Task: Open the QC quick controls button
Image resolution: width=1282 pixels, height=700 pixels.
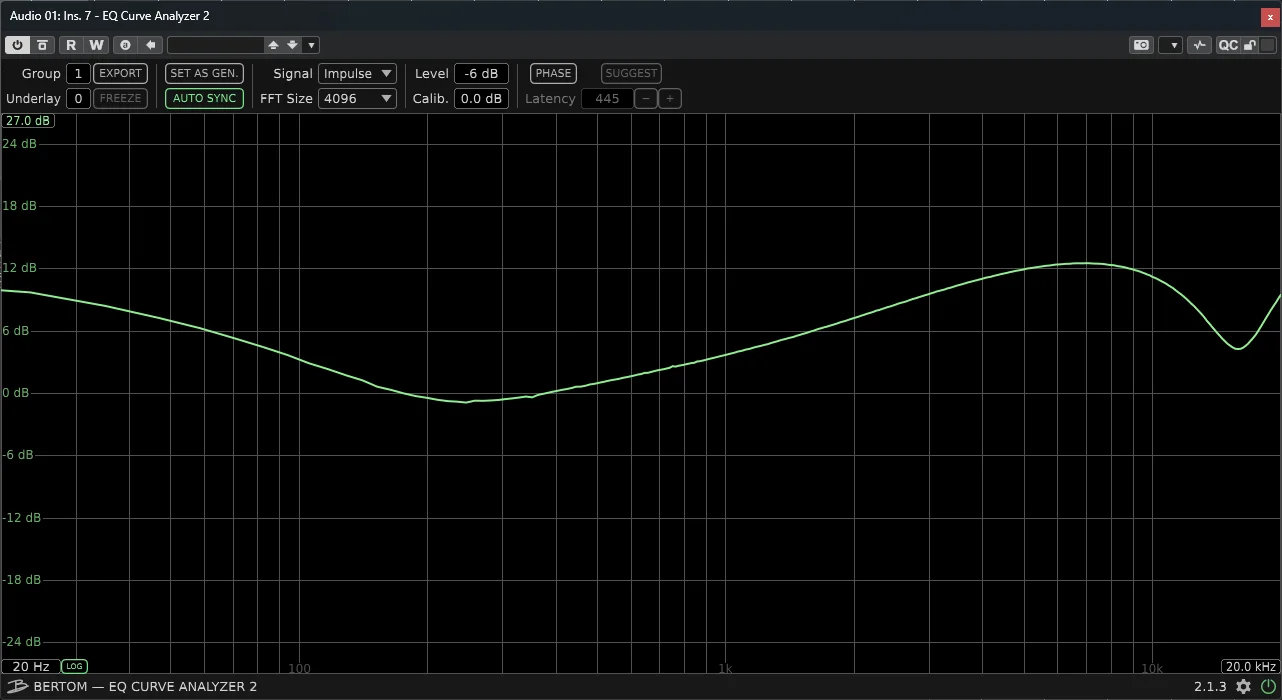Action: [x=1228, y=45]
